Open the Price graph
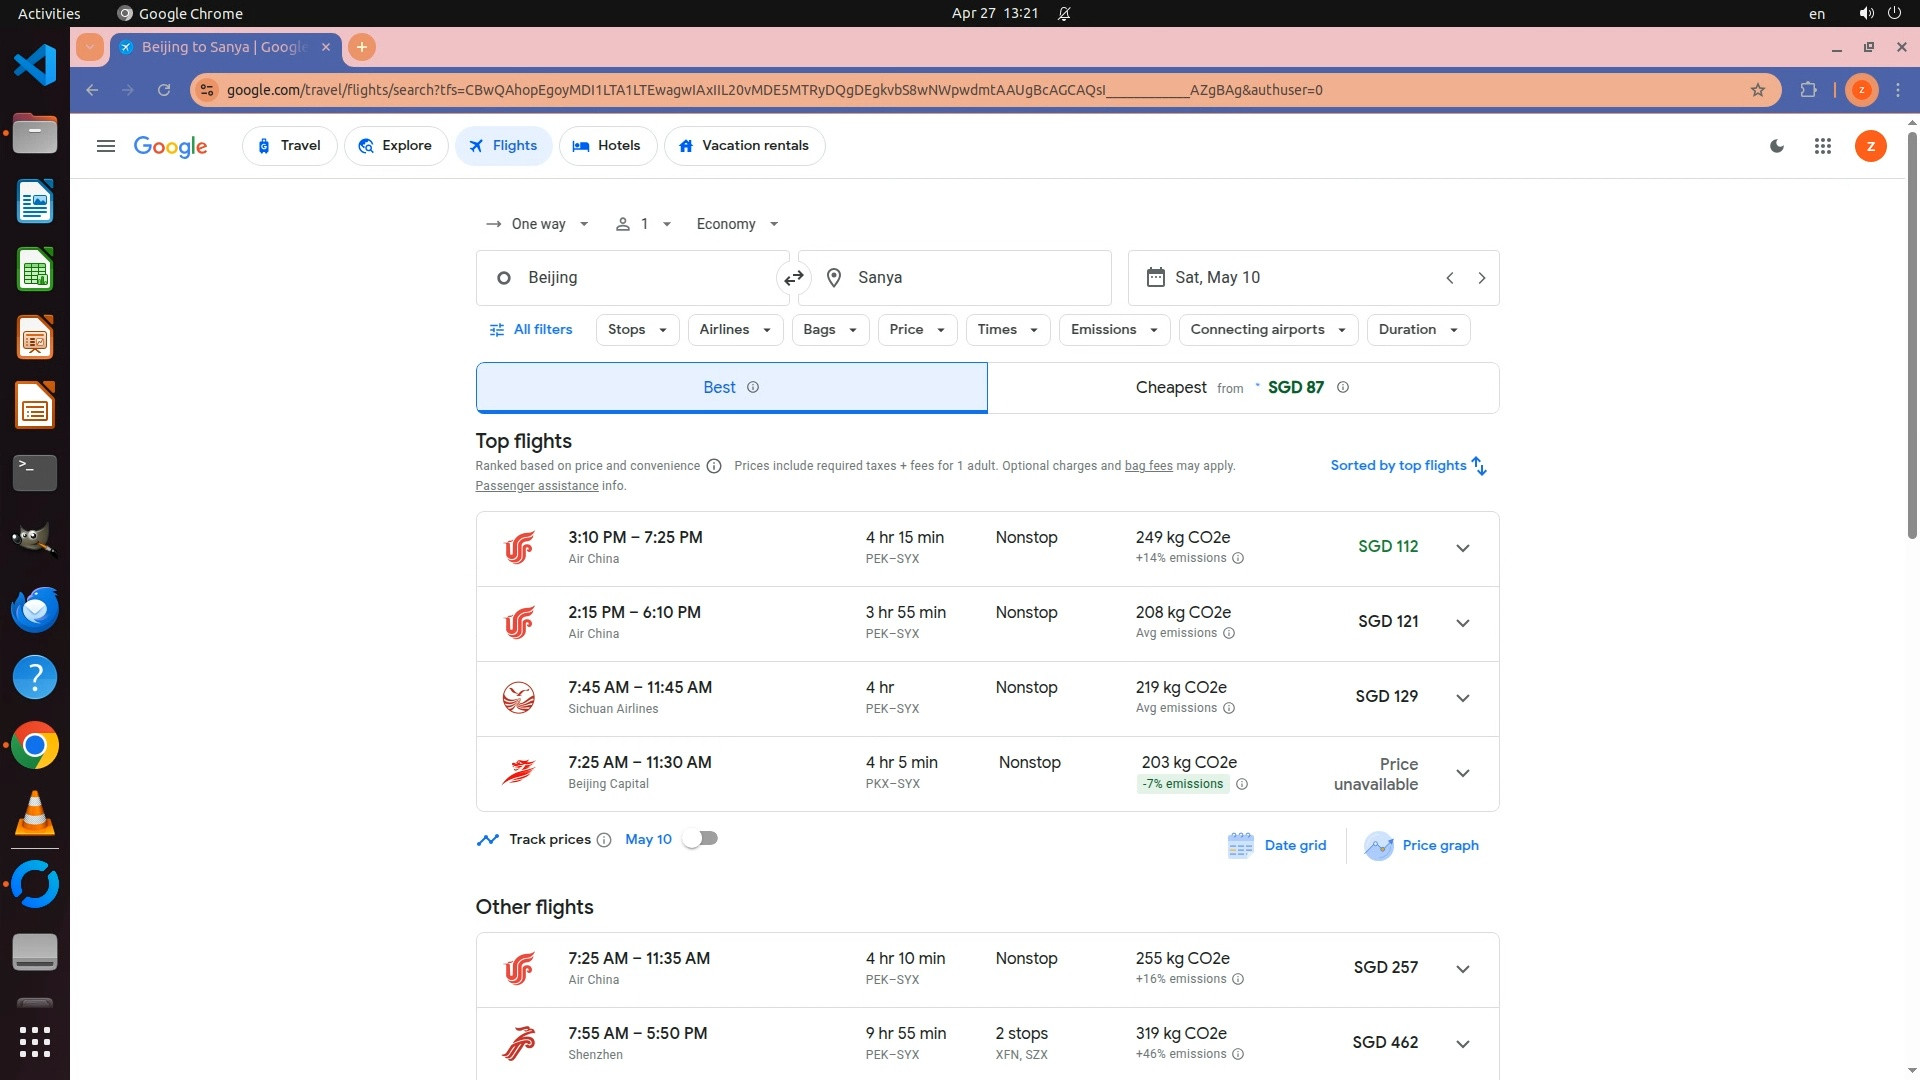 click(x=1421, y=846)
